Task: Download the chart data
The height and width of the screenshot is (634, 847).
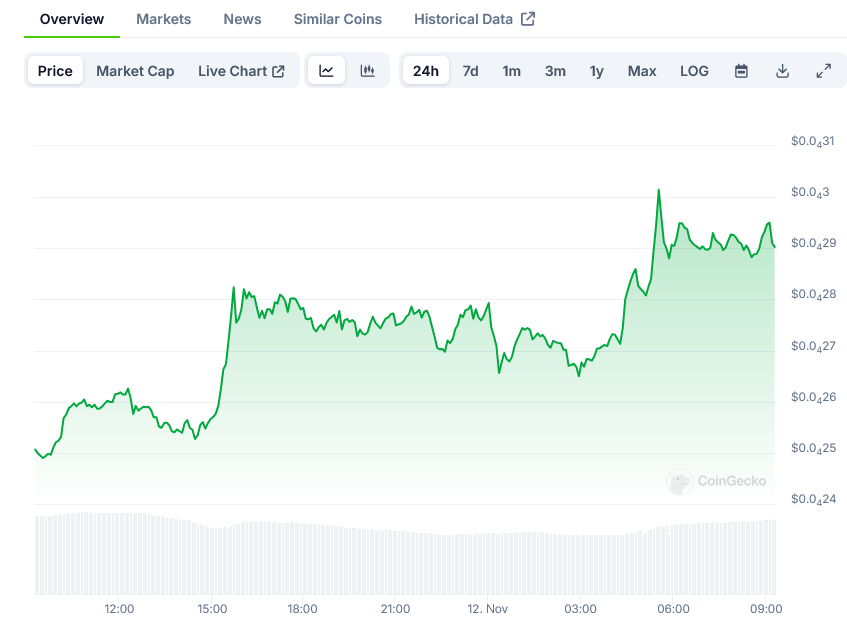Action: [782, 71]
